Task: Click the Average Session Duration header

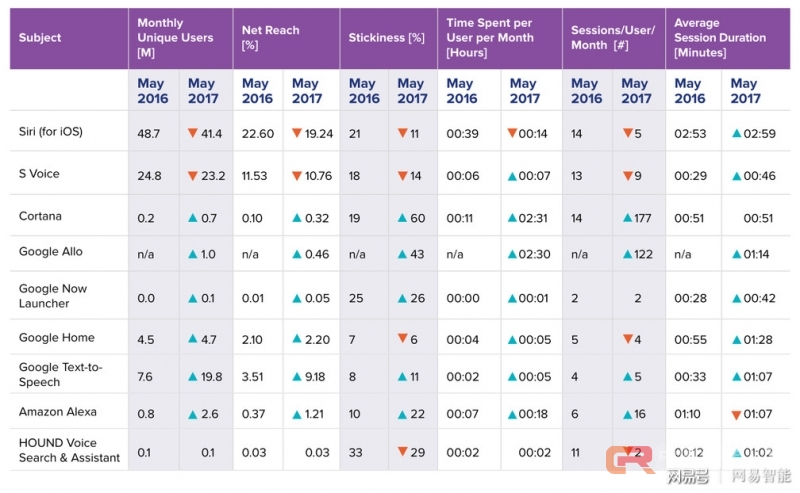Action: (x=720, y=38)
